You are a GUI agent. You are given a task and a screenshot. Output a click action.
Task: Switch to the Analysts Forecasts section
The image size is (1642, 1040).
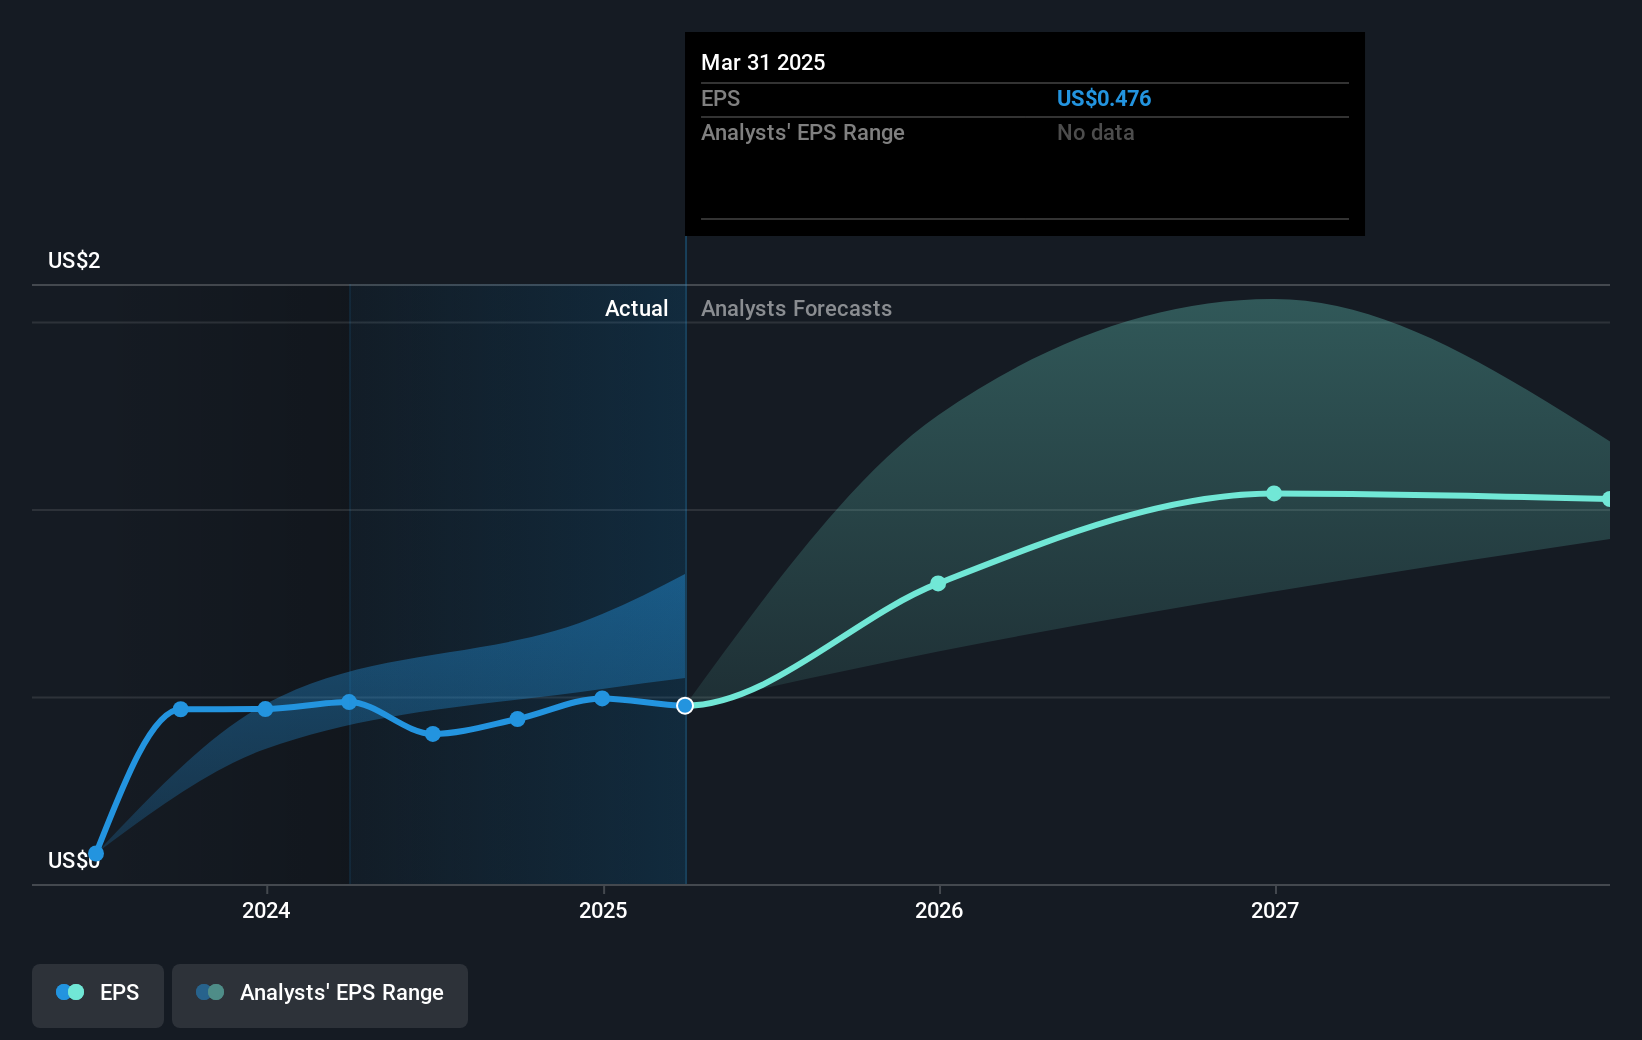click(796, 308)
